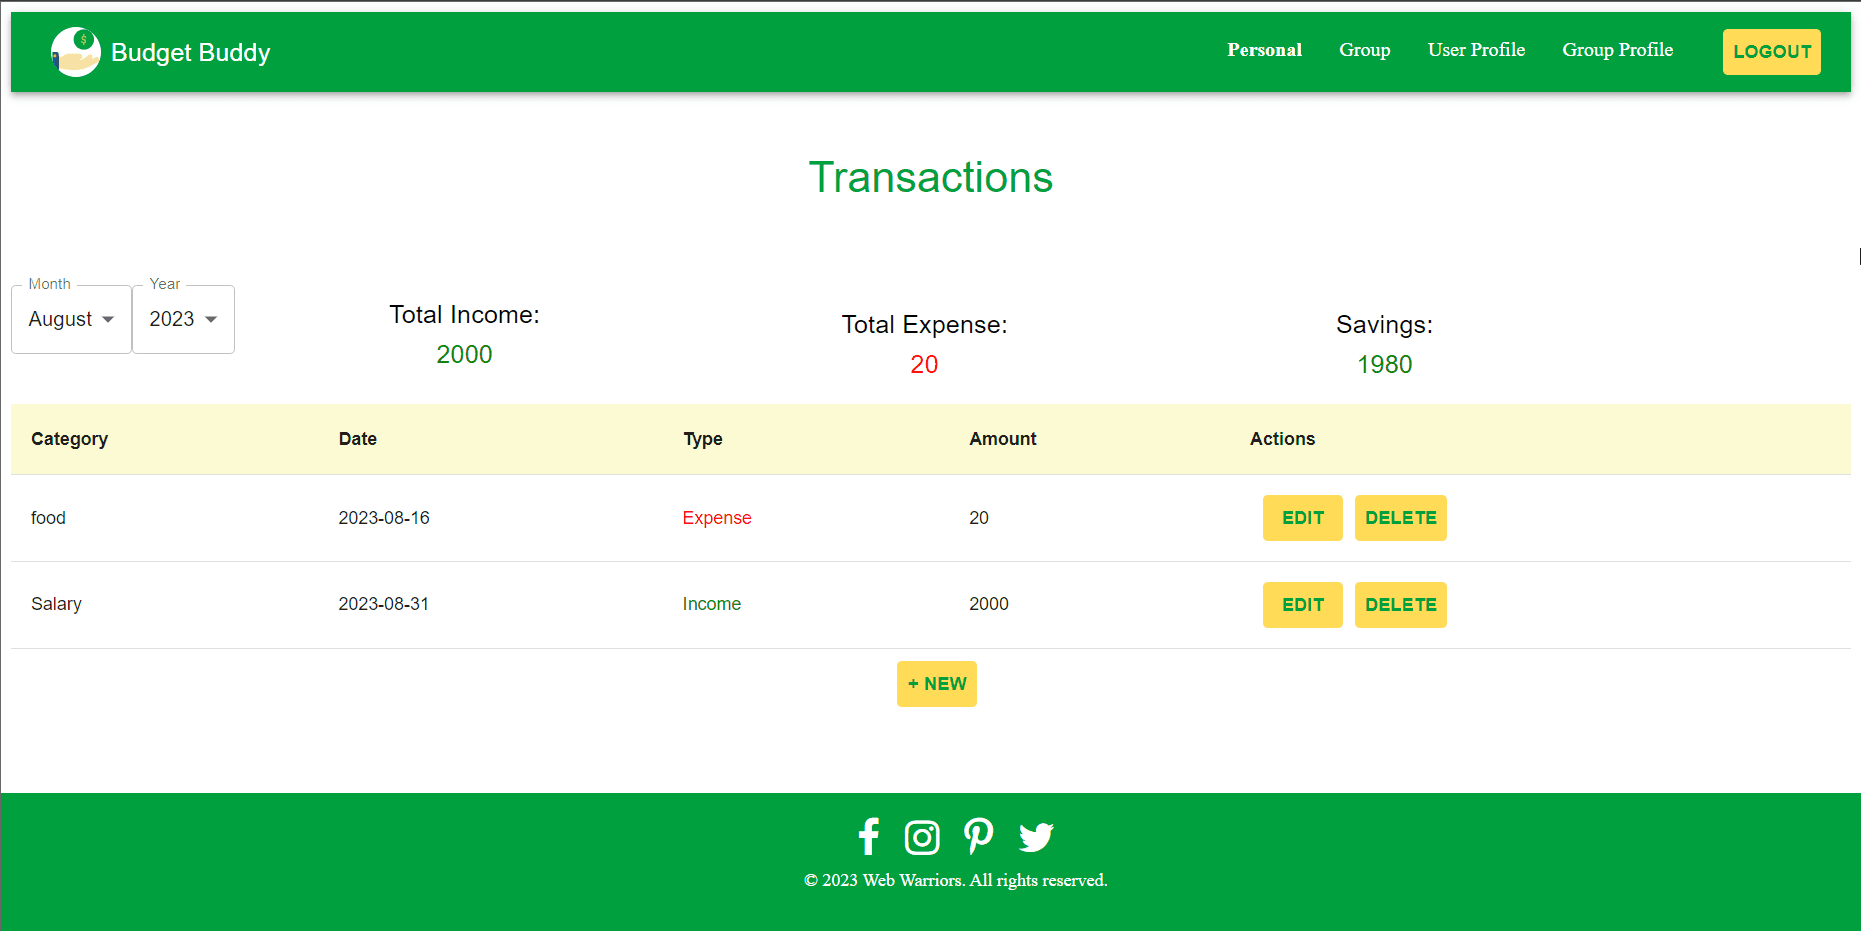
Task: Open the Instagram icon in footer
Action: [921, 837]
